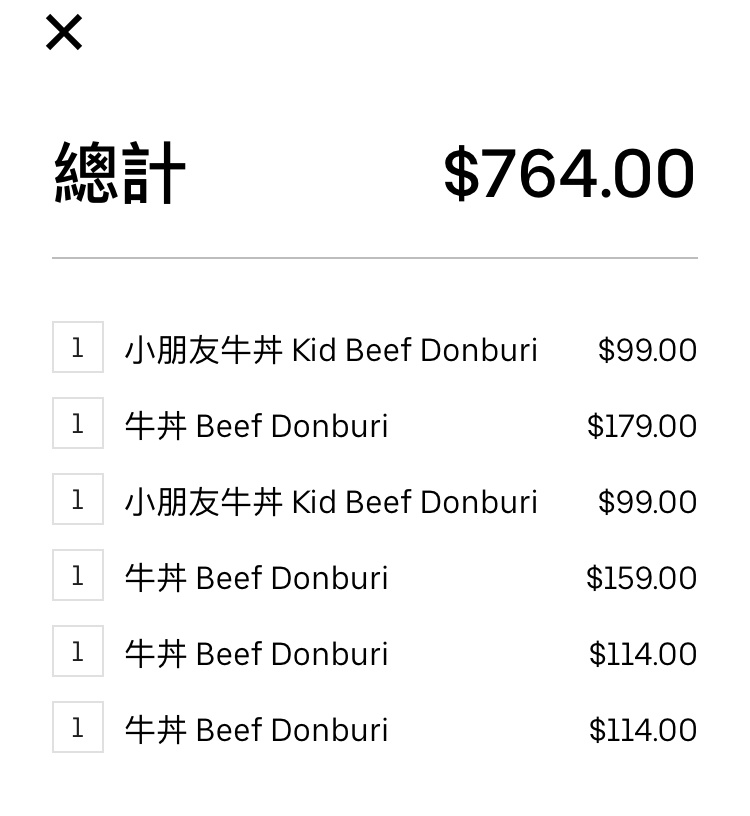Click the second Kid Beef Donburi quantity box
This screenshot has height=816, width=750.
78,500
